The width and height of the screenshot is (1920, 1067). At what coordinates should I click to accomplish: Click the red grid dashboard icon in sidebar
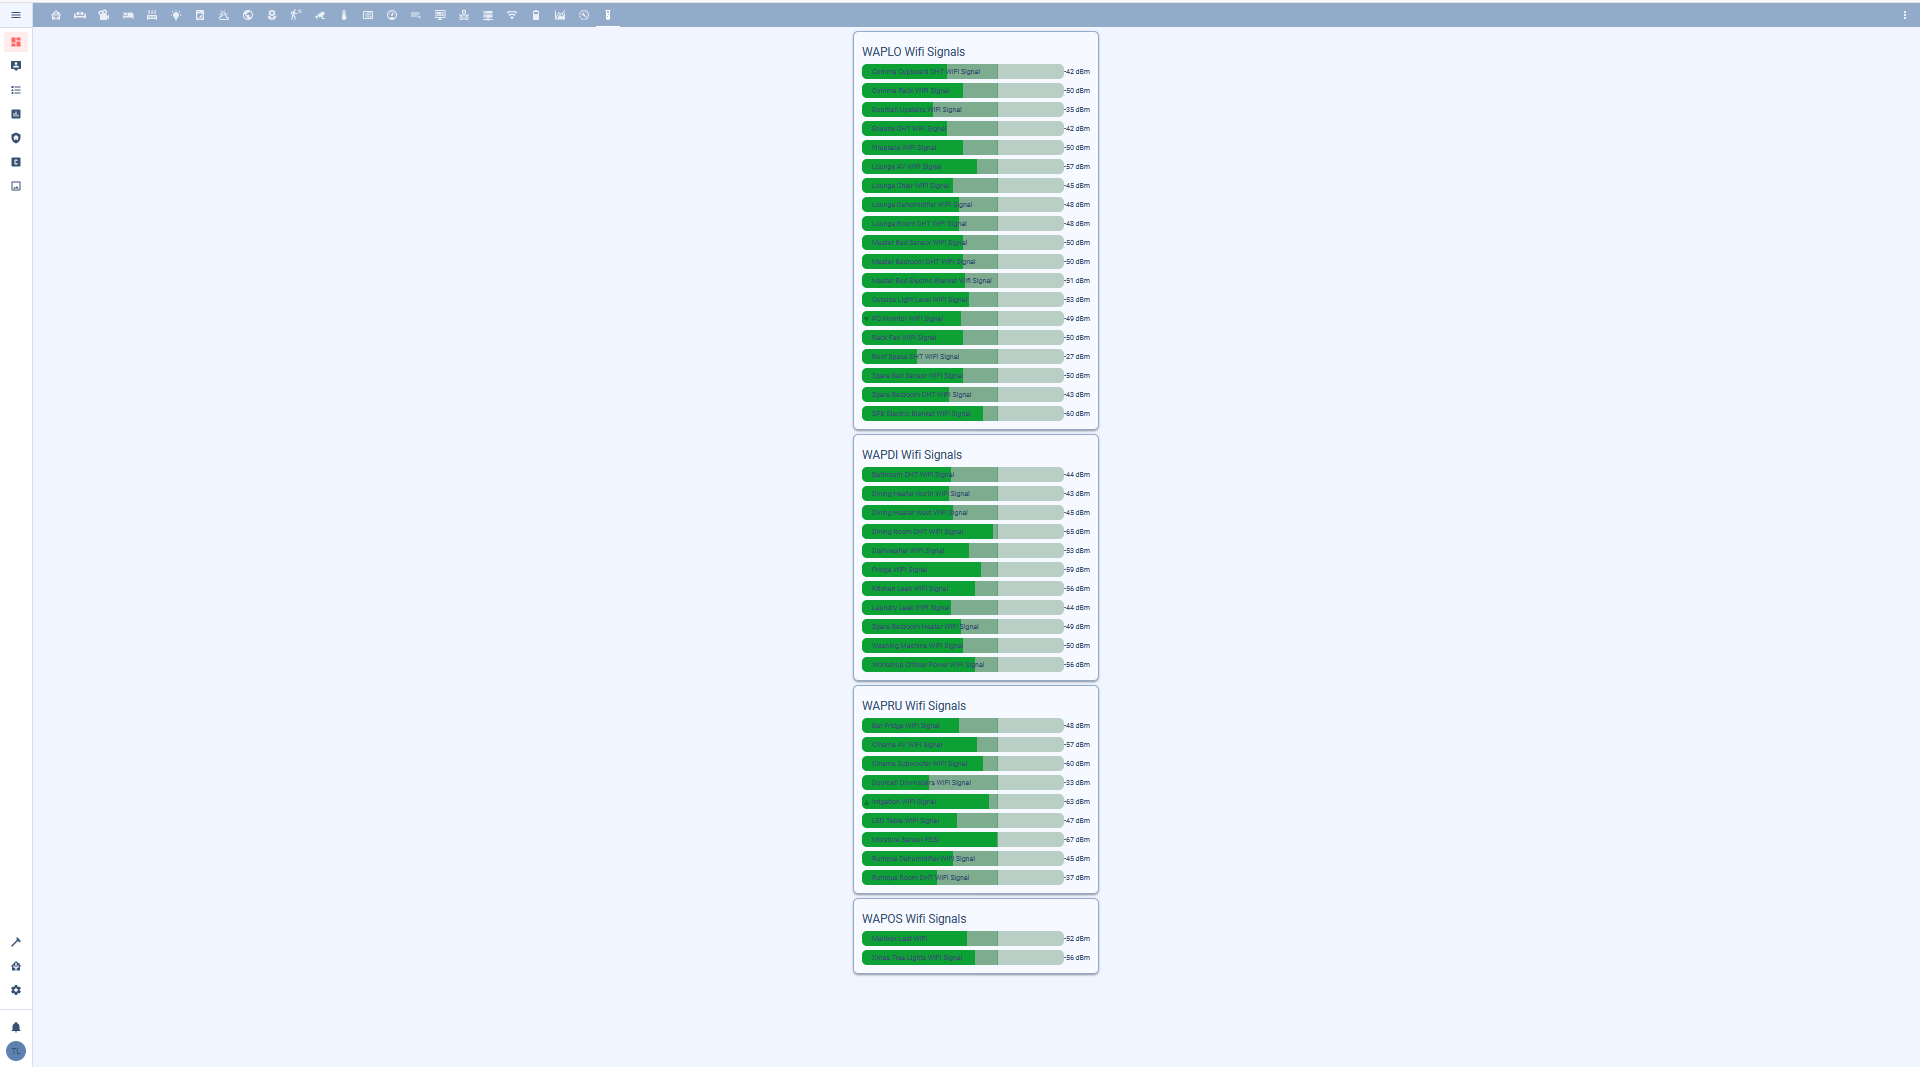coord(16,42)
